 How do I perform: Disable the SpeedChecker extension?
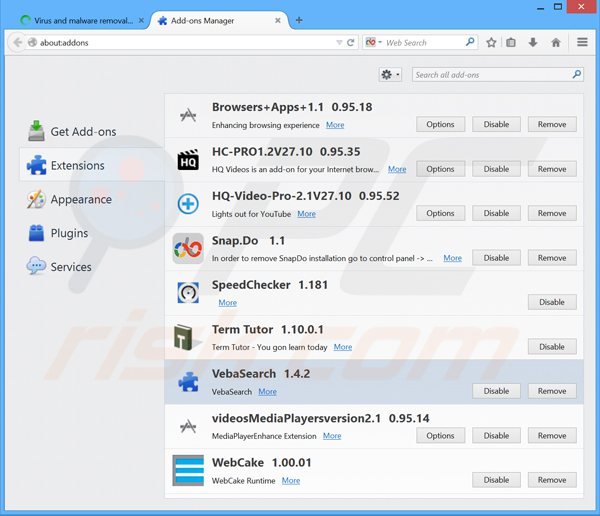pyautogui.click(x=552, y=302)
